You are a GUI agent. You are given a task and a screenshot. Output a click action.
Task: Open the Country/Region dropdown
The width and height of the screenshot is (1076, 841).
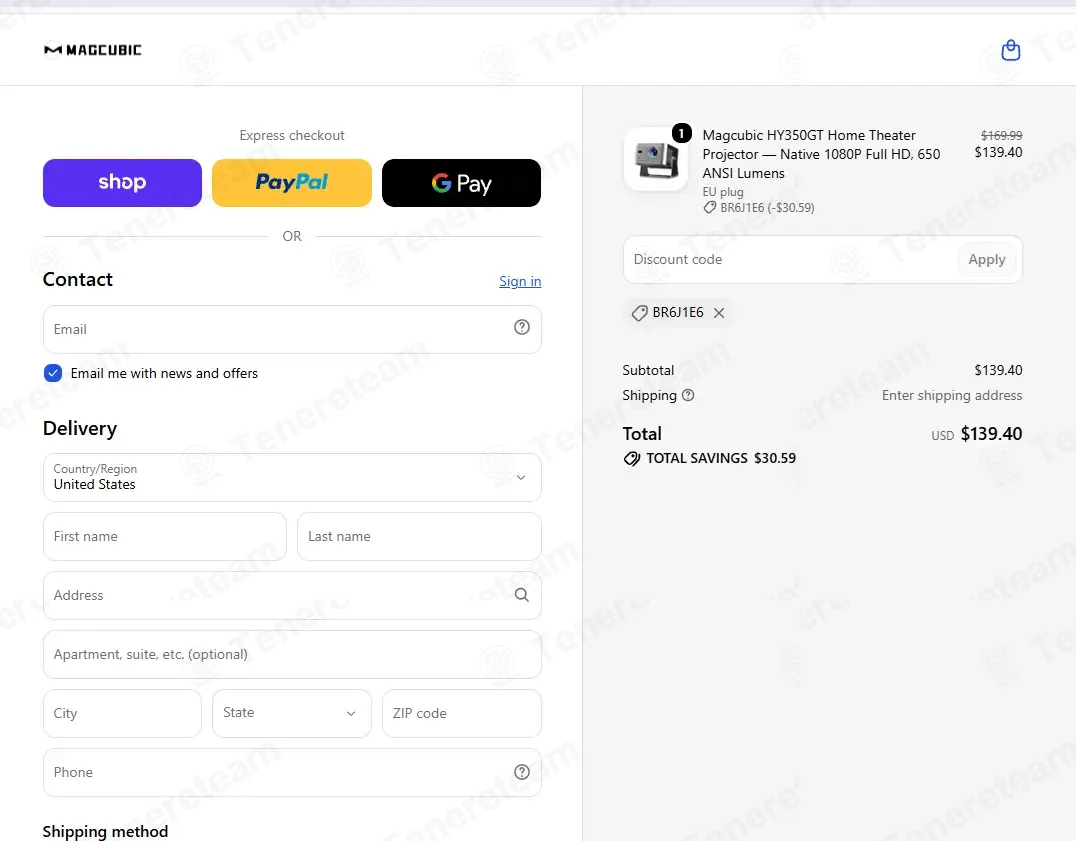coord(292,477)
